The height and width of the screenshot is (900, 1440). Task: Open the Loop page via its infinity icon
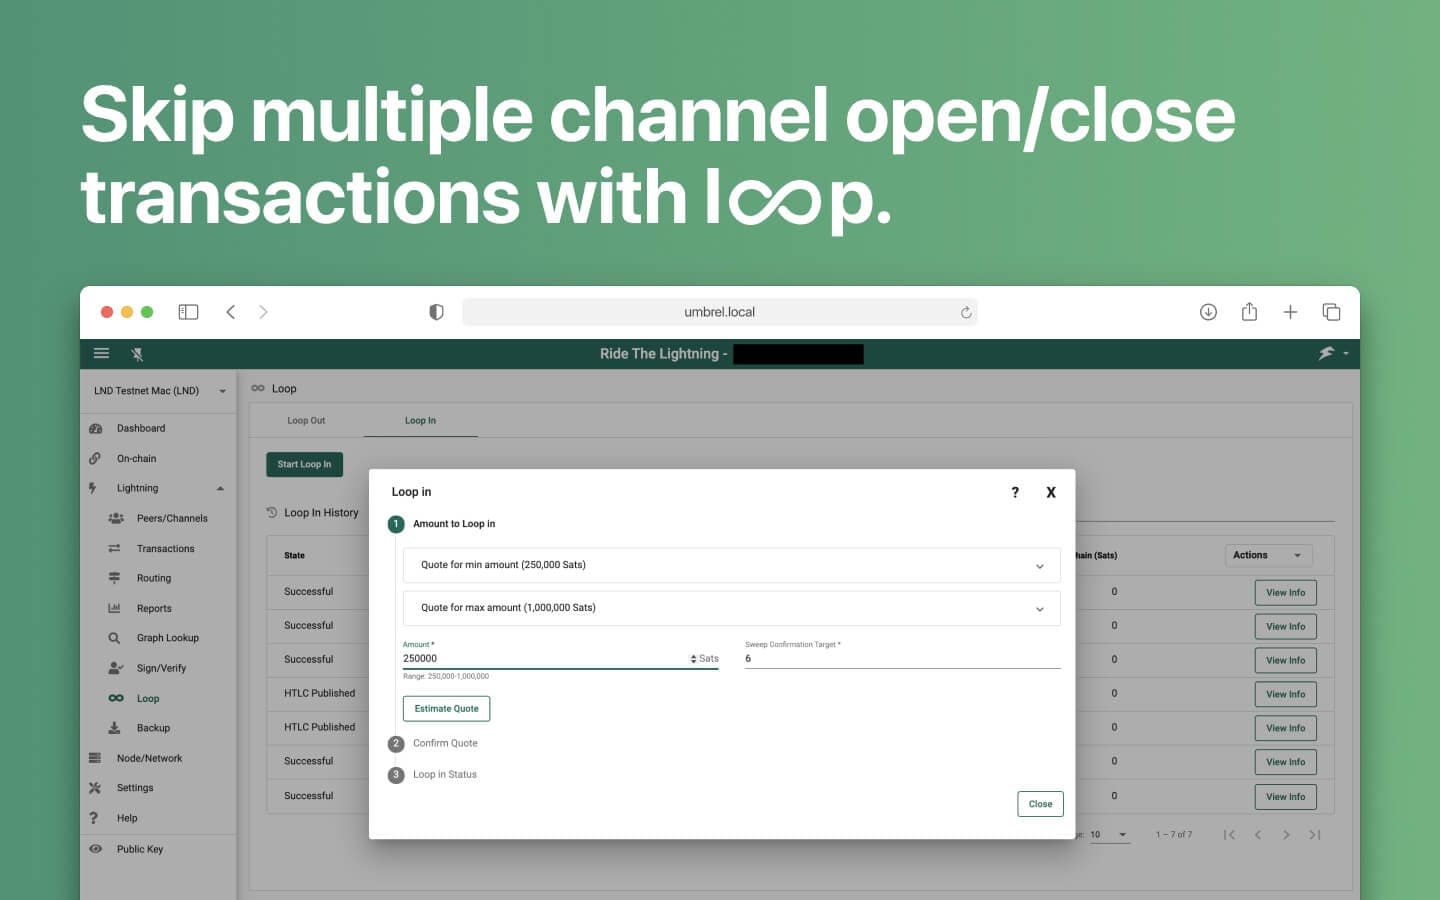pos(116,698)
